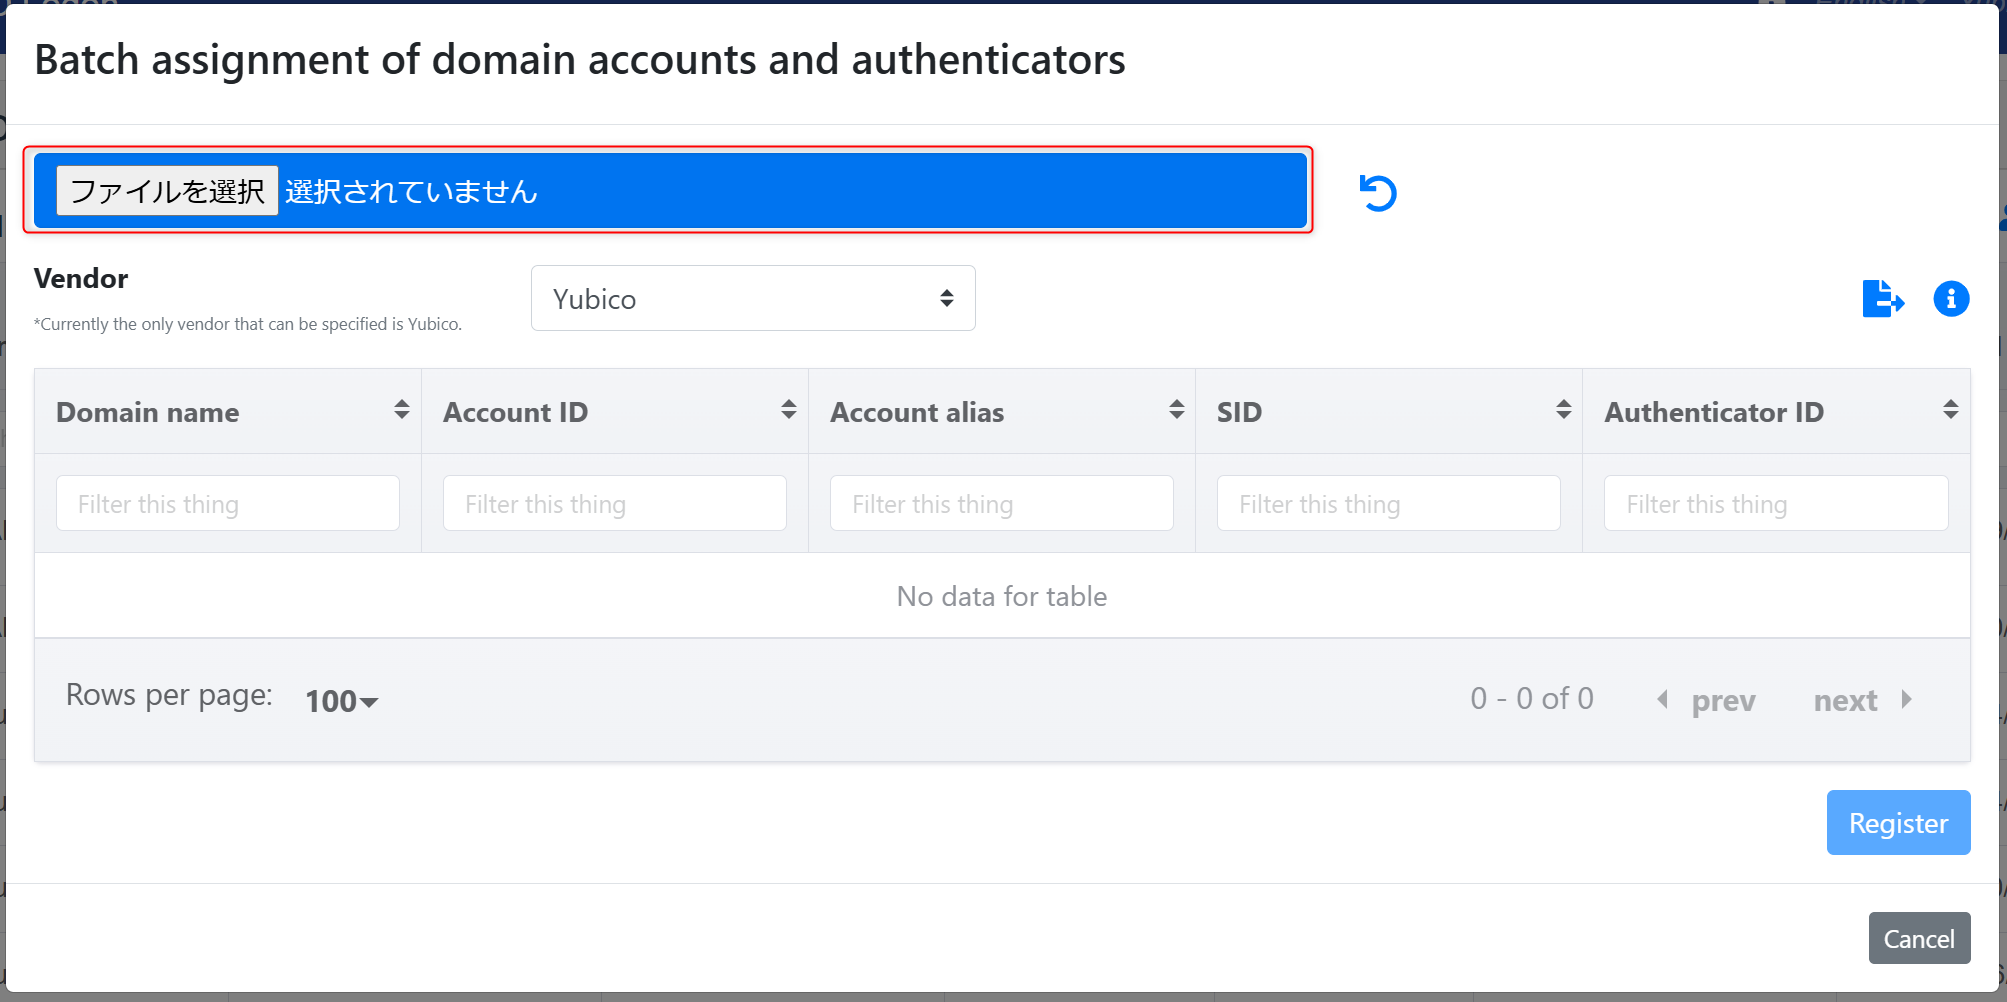
Task: Go to next page of table
Action: [1861, 700]
